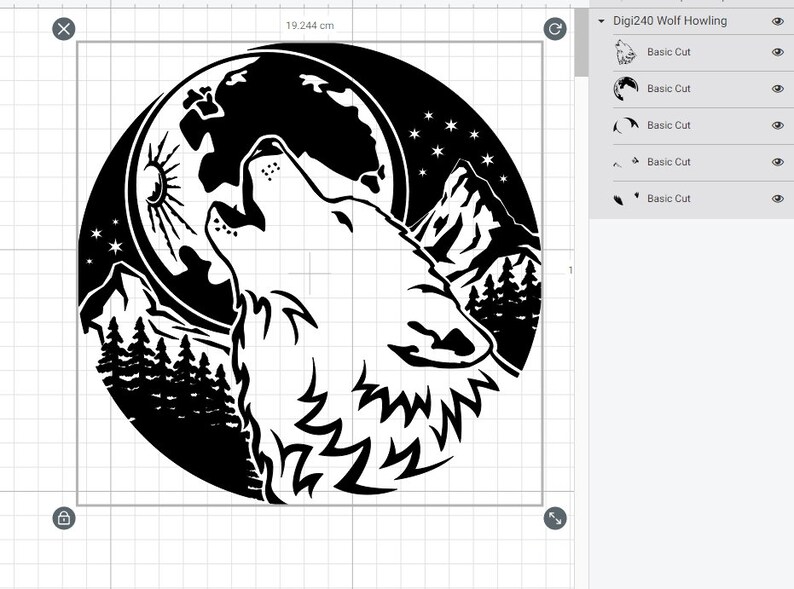
Task: Click the wolf howling artwork on canvas
Action: tap(309, 273)
